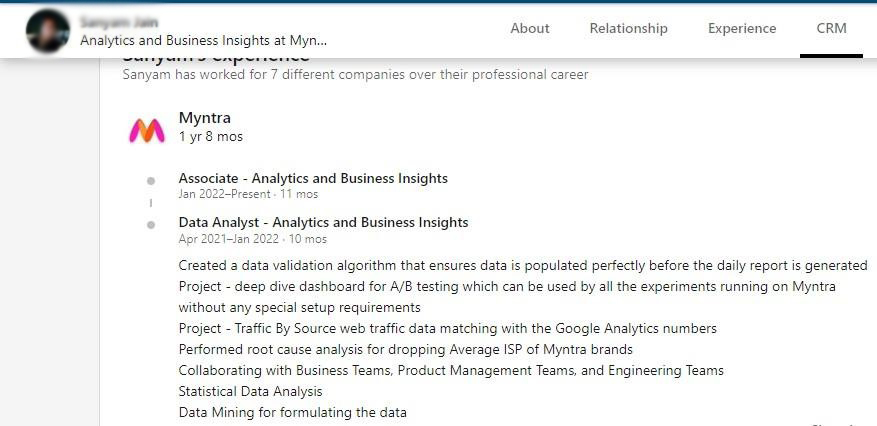
Task: Click the '7 different companies' summary line
Action: click(x=355, y=75)
